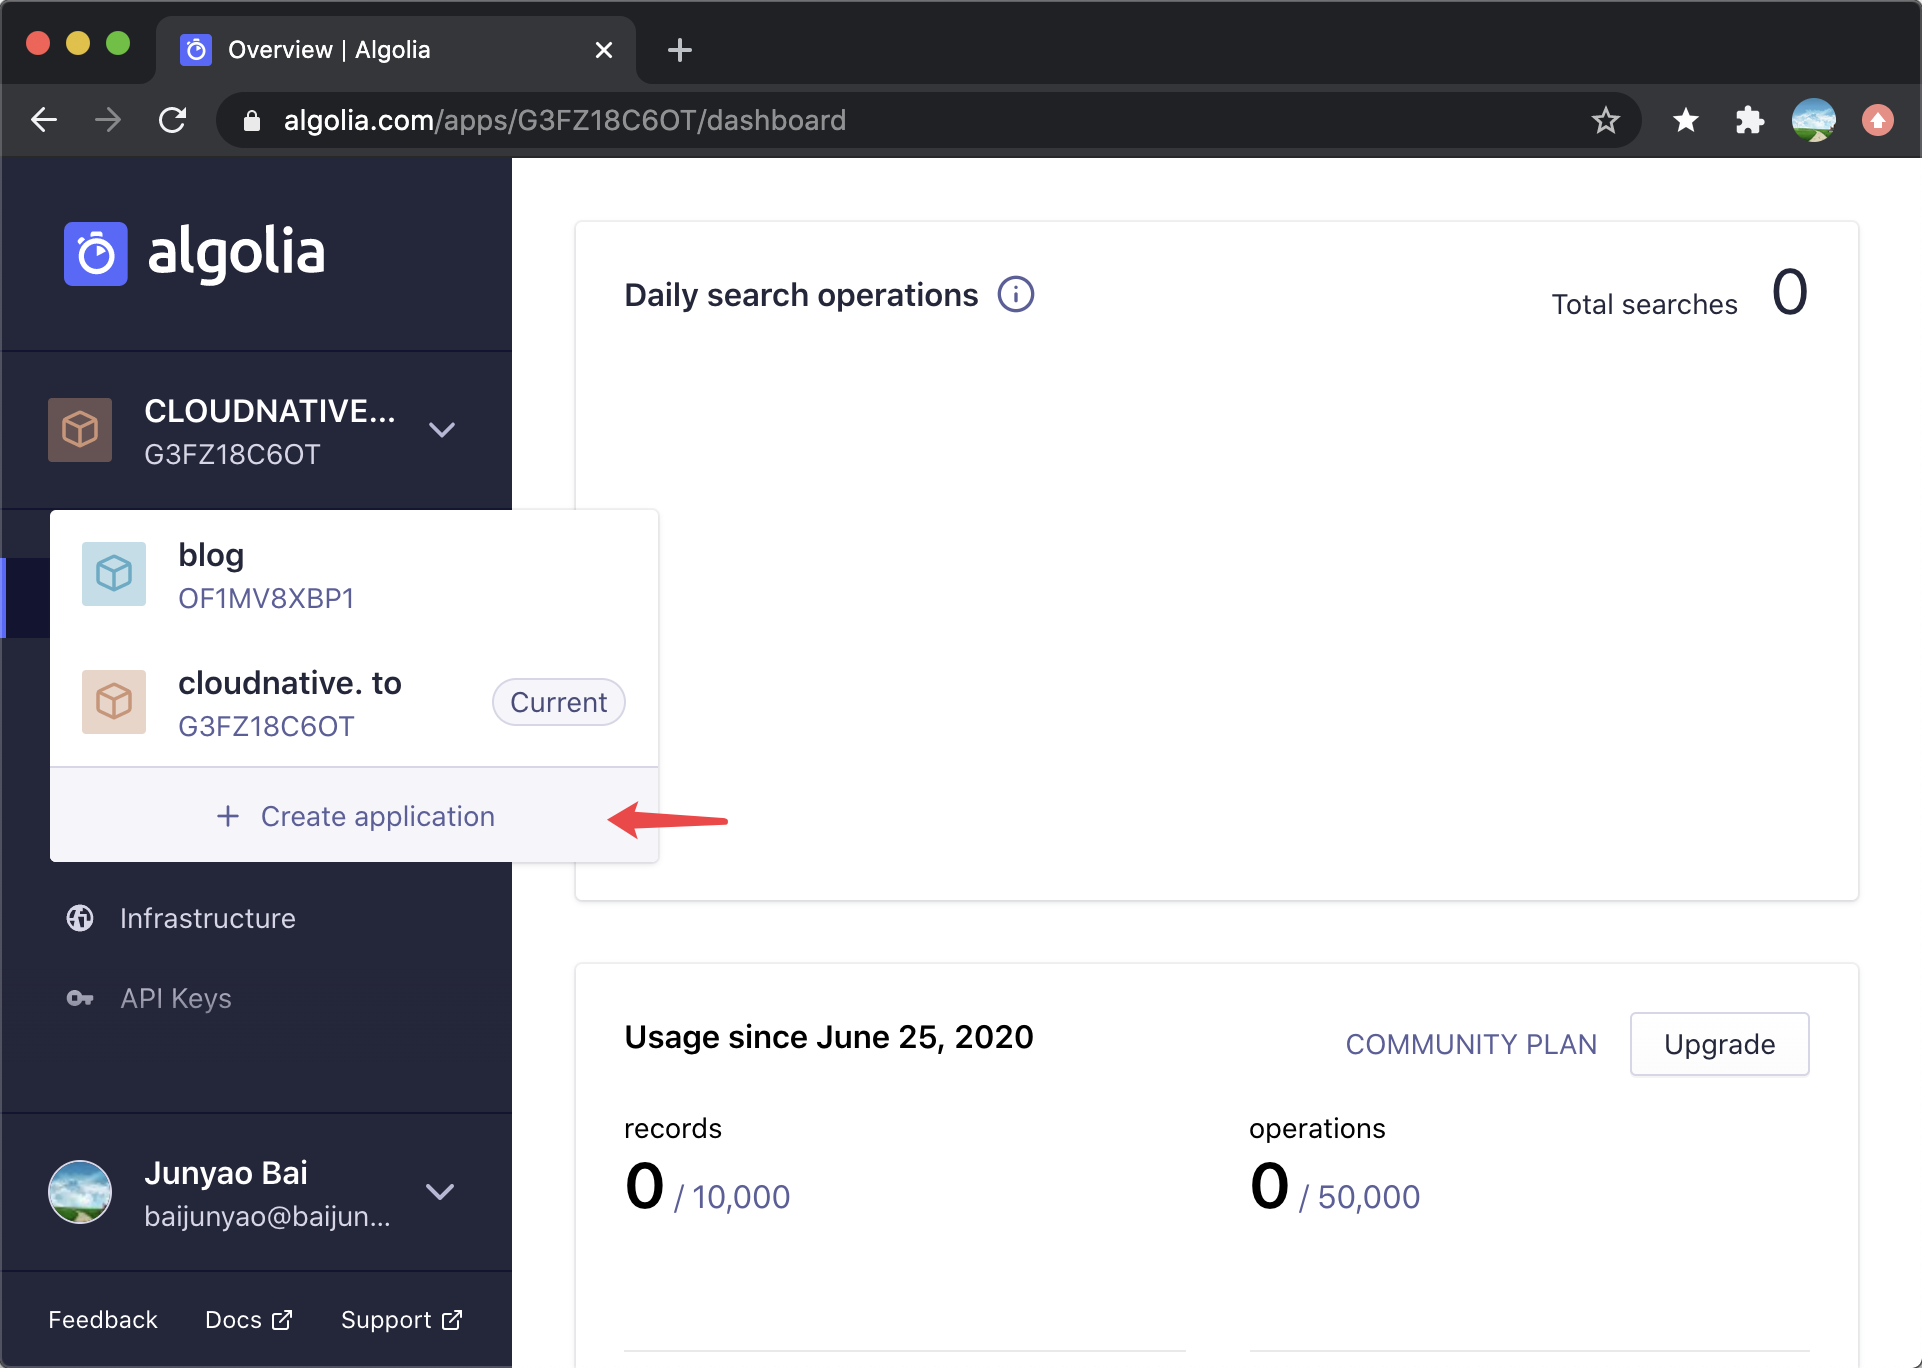
Task: Select cloudnative.to marked as Current
Action: [290, 701]
